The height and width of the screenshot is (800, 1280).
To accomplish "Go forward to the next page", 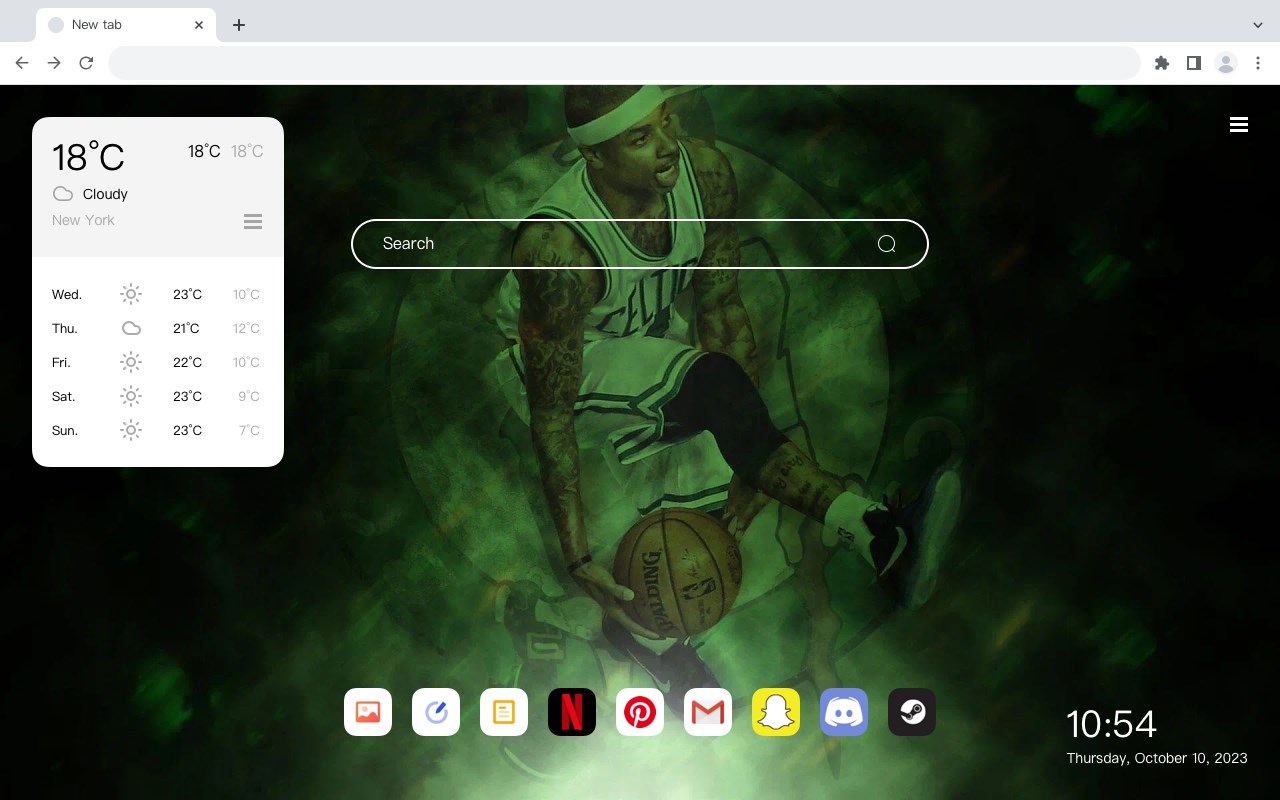I will point(54,63).
